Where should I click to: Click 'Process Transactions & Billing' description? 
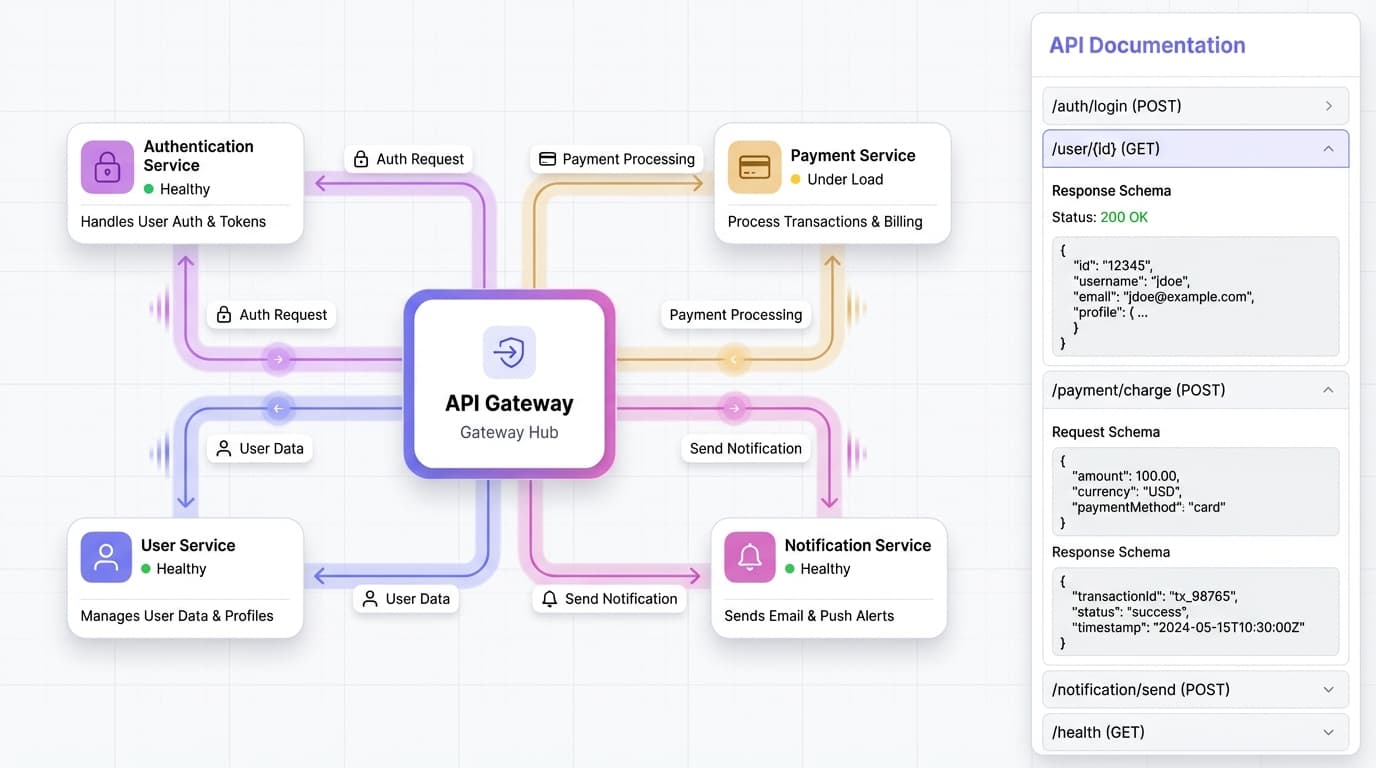[x=825, y=222]
